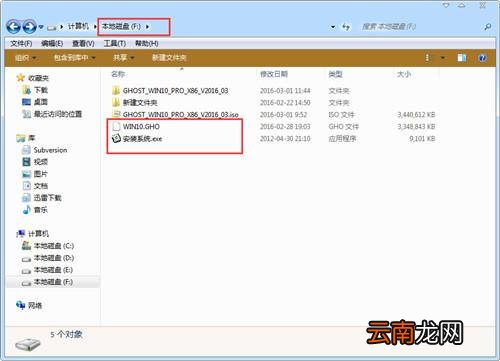This screenshot has height=361, width=500.
Task: Click 计算机 in the address bar
Action: point(78,26)
